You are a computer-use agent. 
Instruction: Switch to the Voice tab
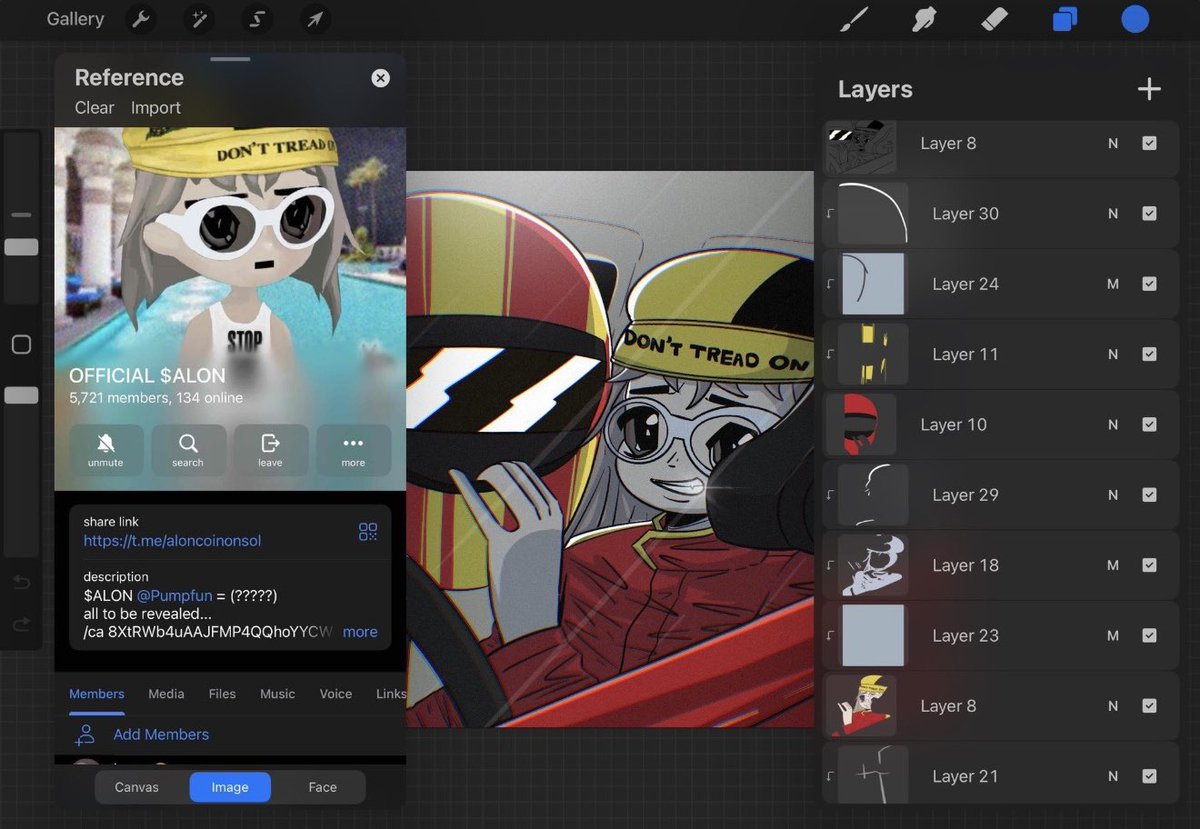tap(336, 693)
